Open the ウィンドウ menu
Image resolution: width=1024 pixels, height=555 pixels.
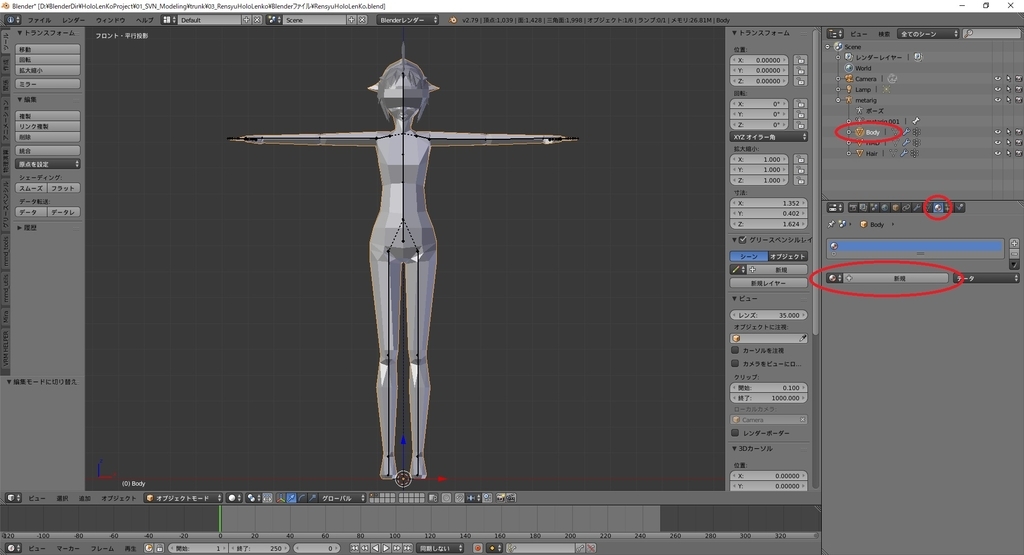(111, 20)
